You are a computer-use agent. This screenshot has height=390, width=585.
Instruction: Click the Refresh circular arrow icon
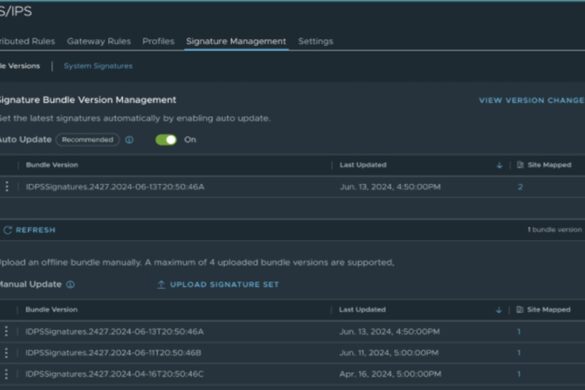coord(7,230)
